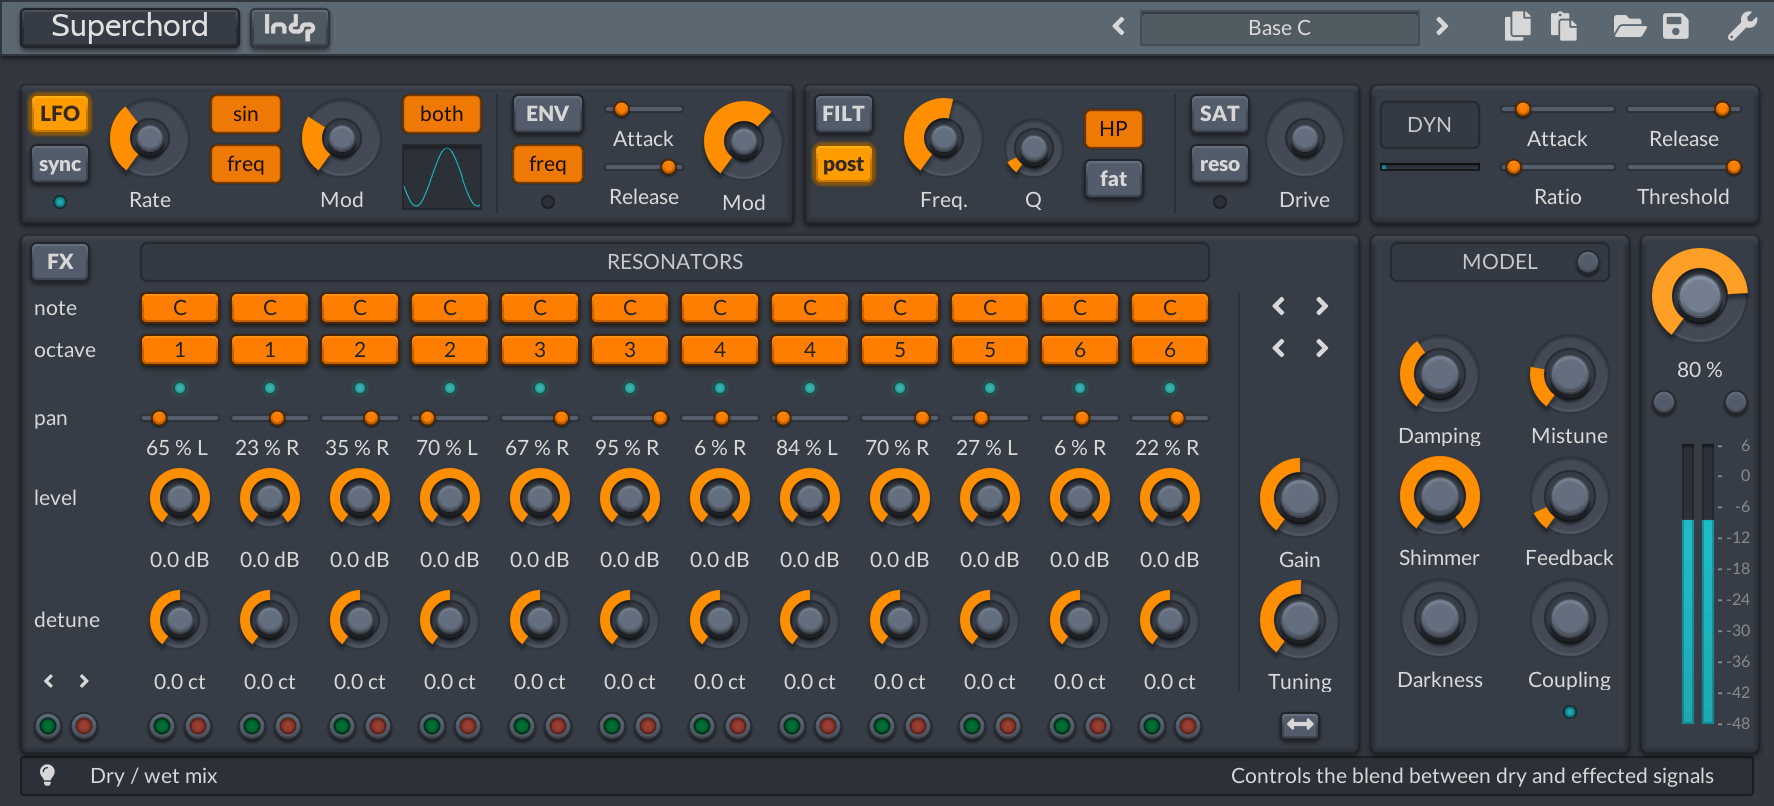Click the global green round button
This screenshot has height=806, width=1774.
point(48,726)
